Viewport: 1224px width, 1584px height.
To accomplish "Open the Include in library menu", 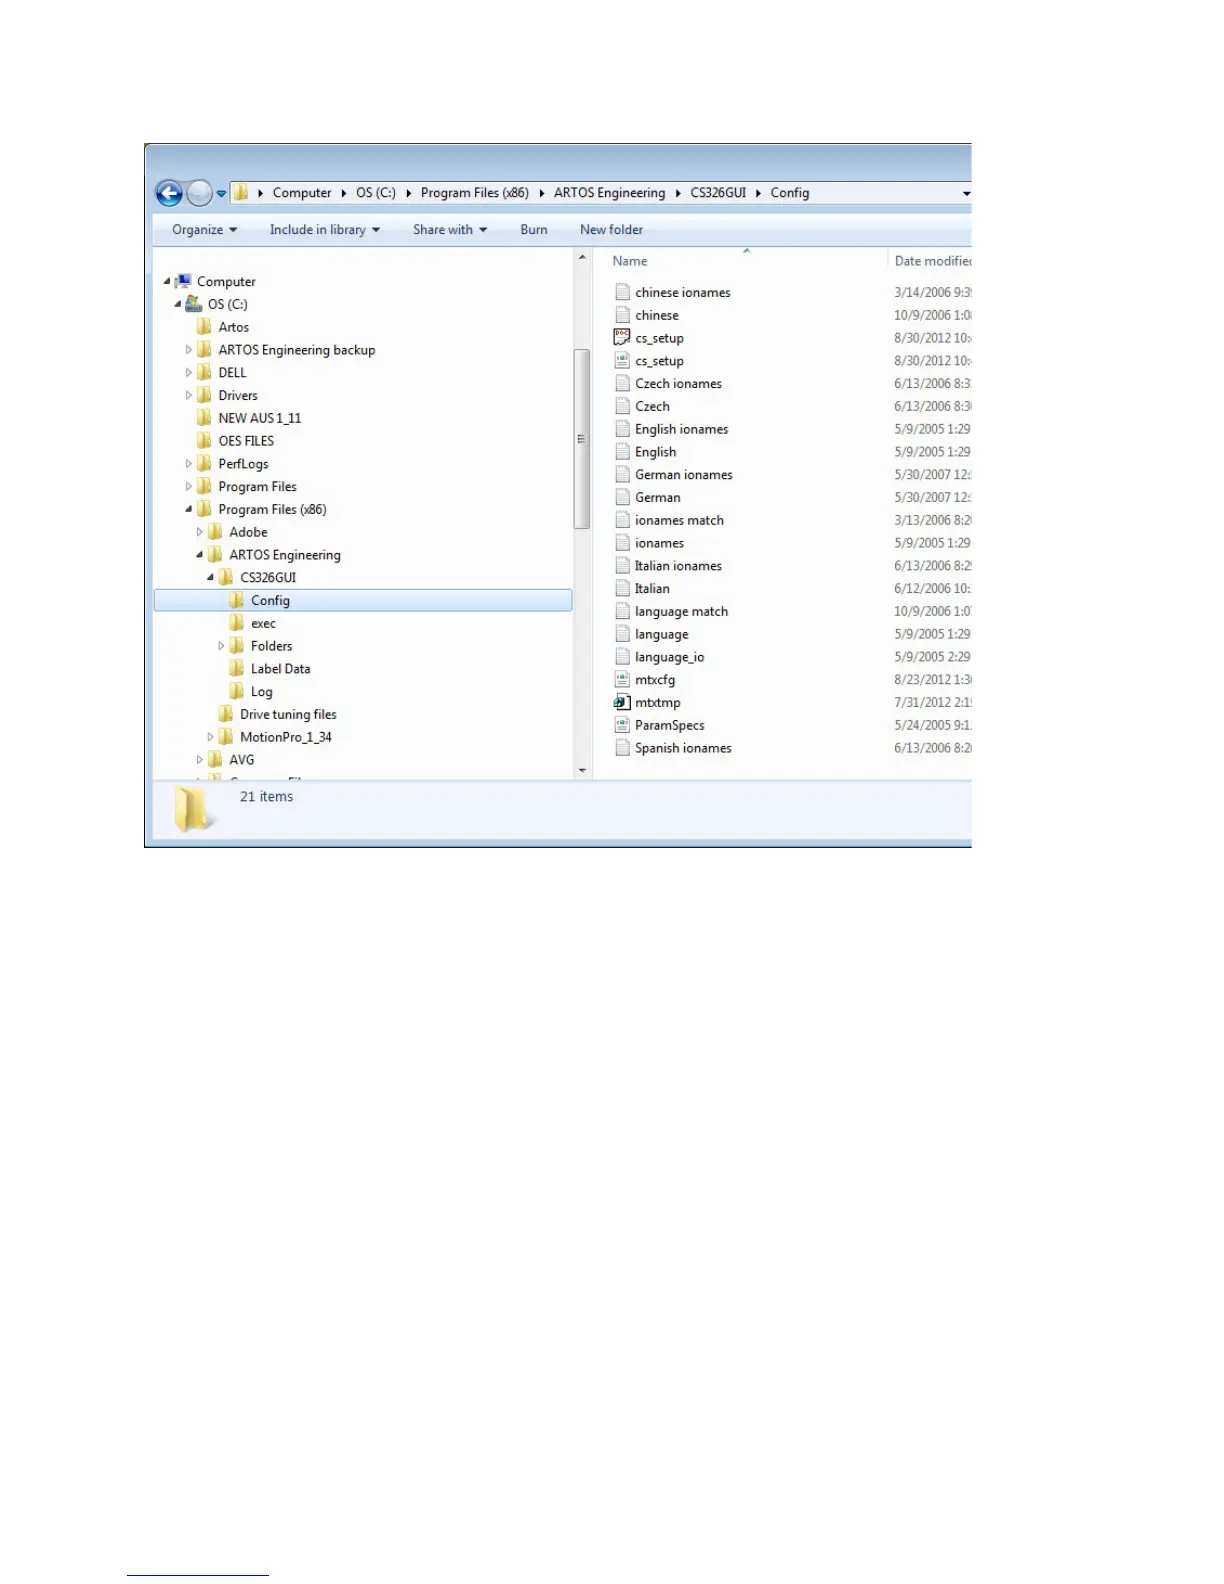I will tap(325, 230).
